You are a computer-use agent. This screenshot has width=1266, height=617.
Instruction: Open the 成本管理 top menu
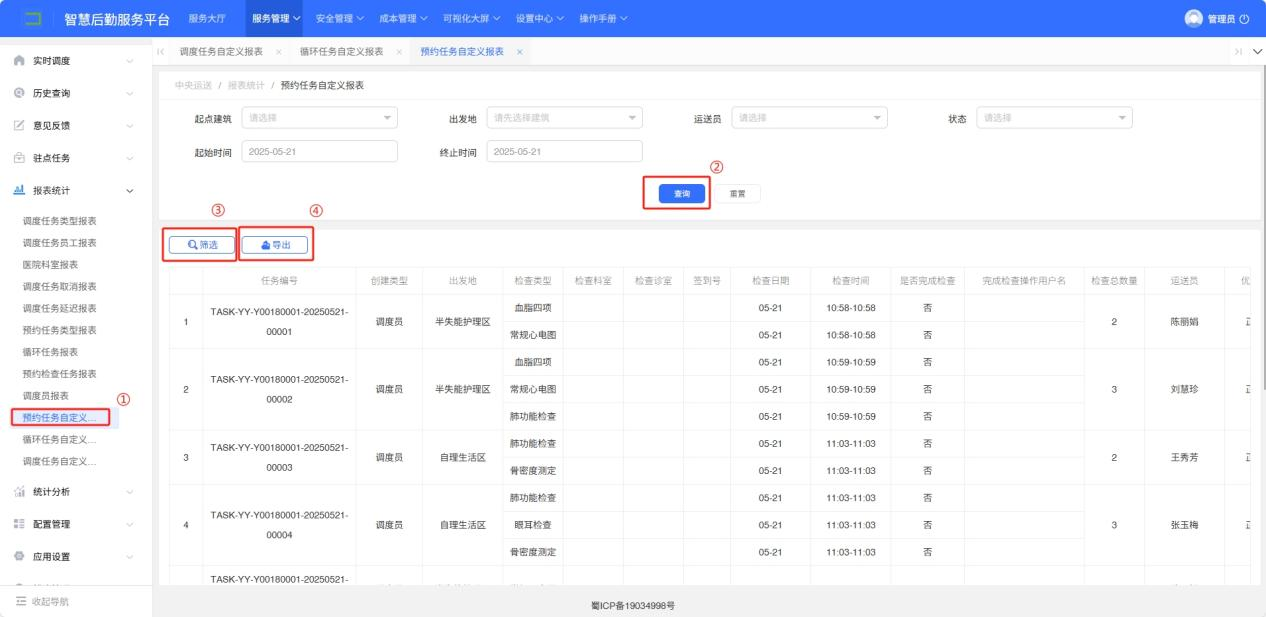point(403,19)
